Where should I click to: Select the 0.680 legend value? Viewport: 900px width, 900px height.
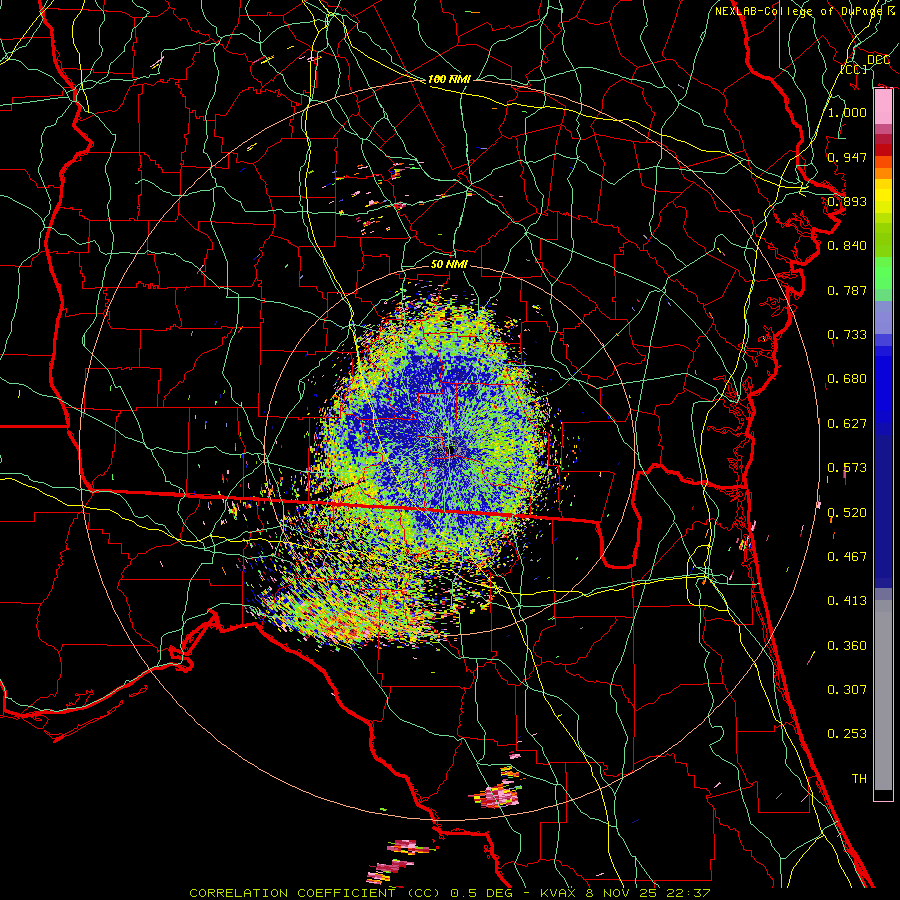coord(847,379)
